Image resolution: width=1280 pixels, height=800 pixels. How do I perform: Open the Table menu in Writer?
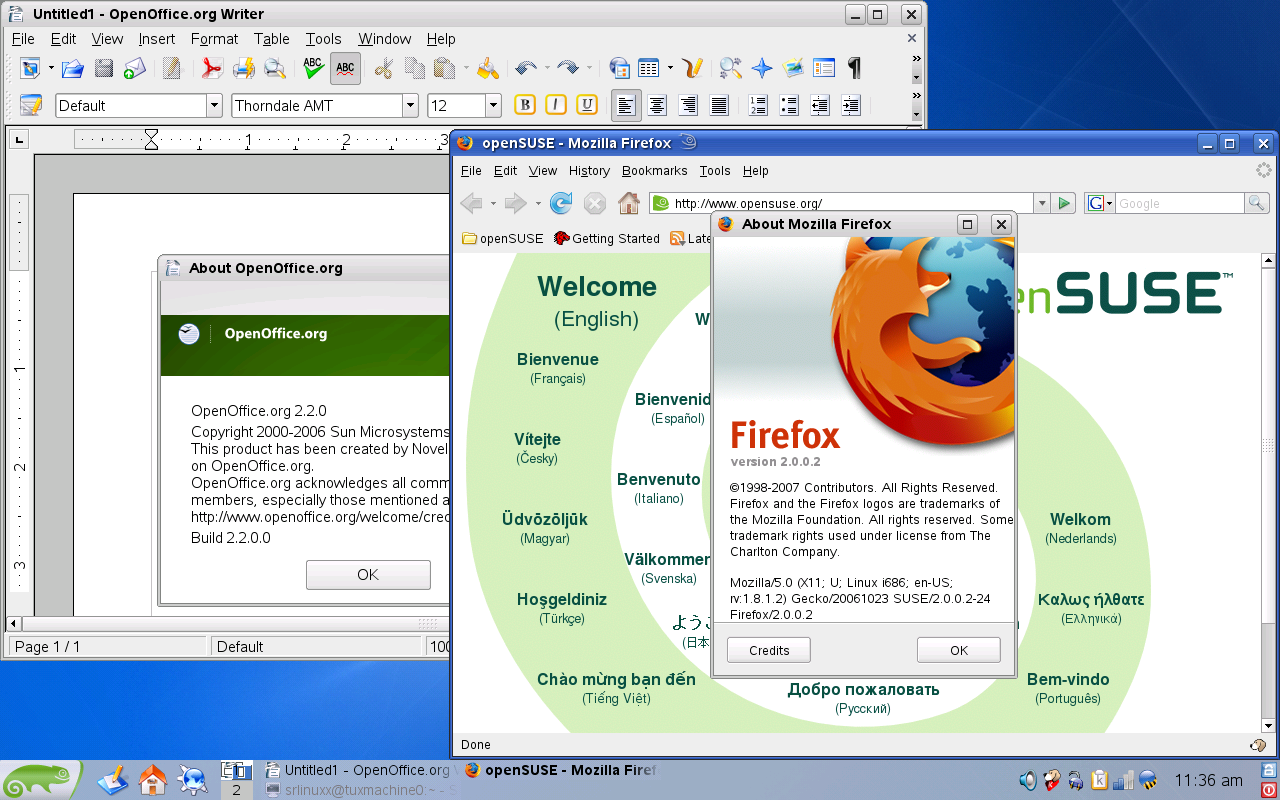(x=271, y=39)
